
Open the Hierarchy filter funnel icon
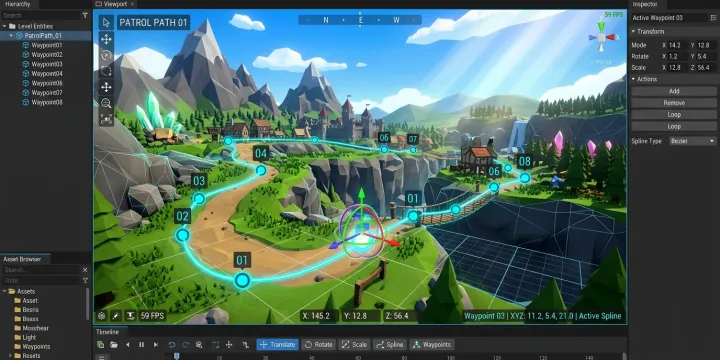[85, 16]
